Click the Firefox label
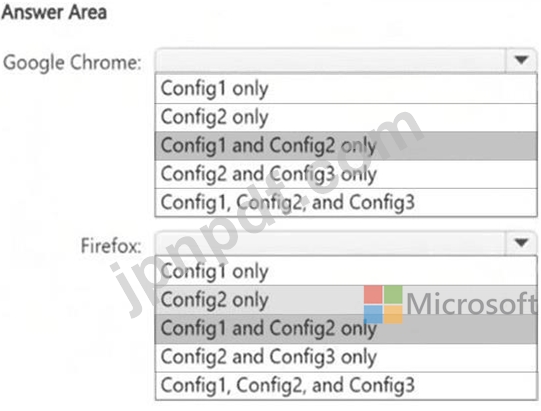Screen dimensions: 541x411 pyautogui.click(x=111, y=246)
